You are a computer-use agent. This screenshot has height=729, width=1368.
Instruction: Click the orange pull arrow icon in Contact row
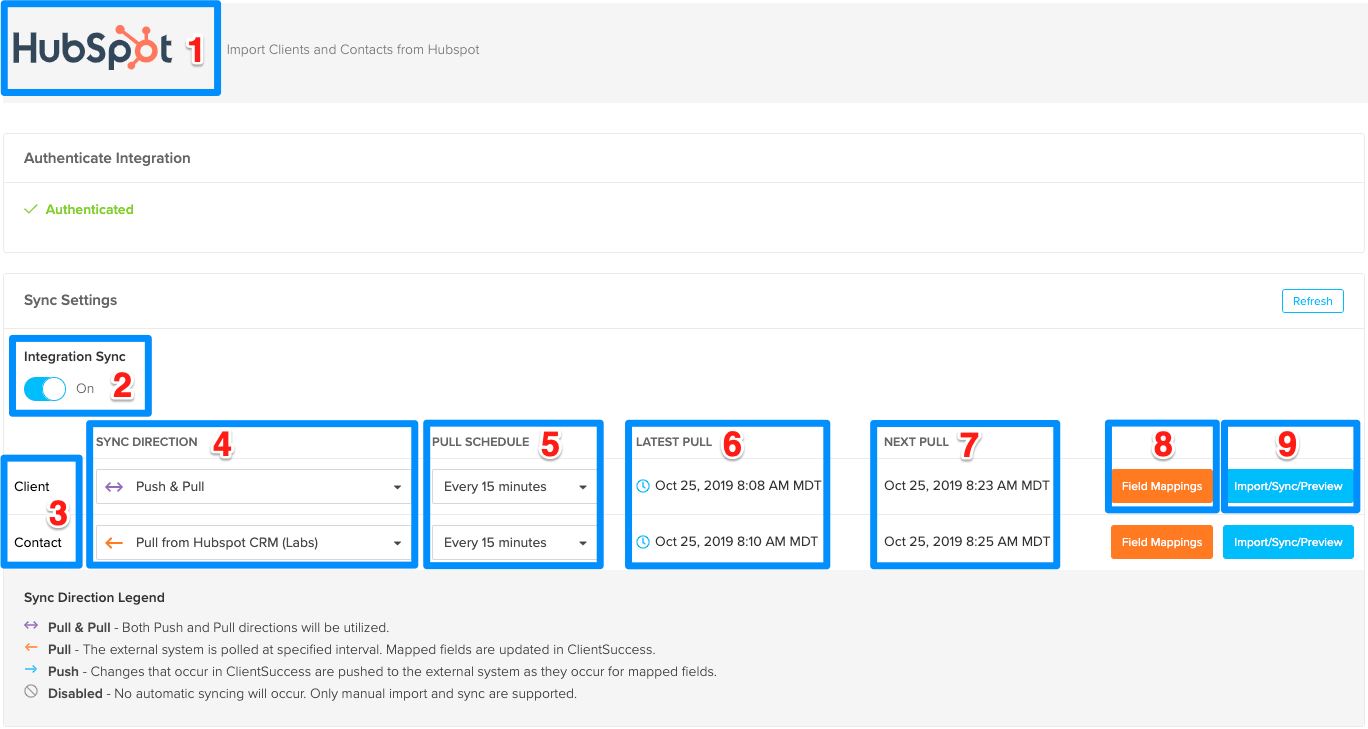click(x=114, y=543)
